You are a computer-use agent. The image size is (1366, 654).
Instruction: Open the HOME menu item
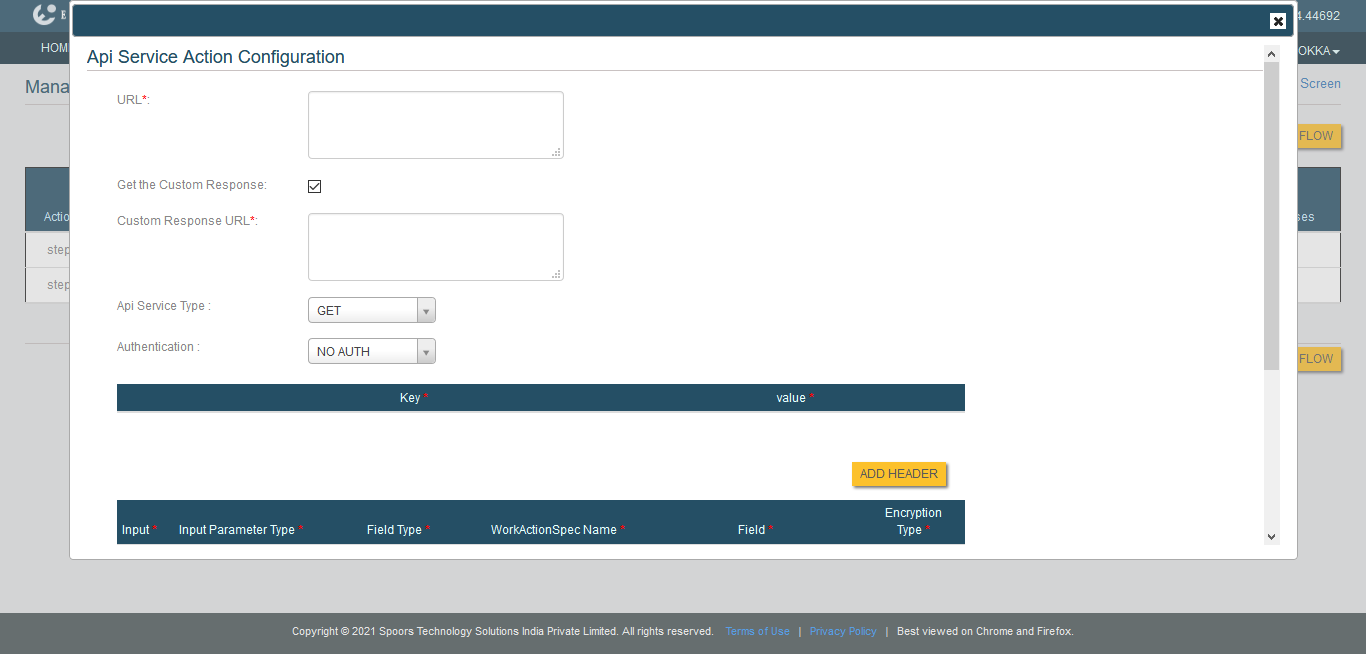(x=55, y=48)
